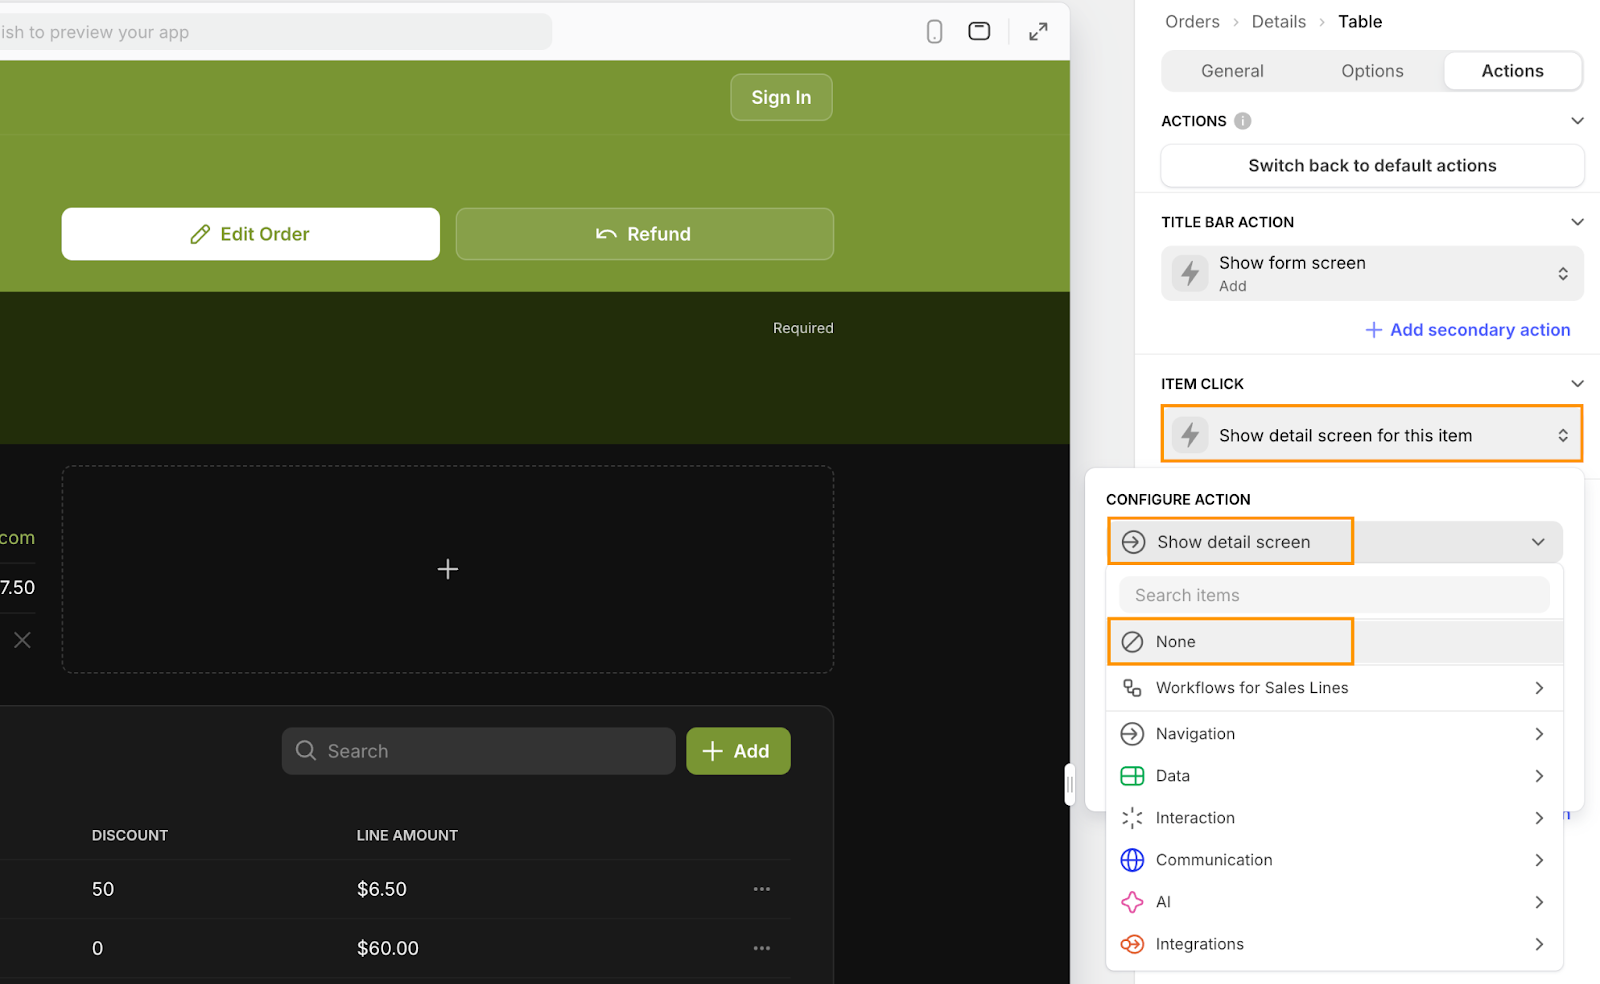Screen dimensions: 1600x984
Task: Click the Integrations icon in action list
Action: point(1132,944)
